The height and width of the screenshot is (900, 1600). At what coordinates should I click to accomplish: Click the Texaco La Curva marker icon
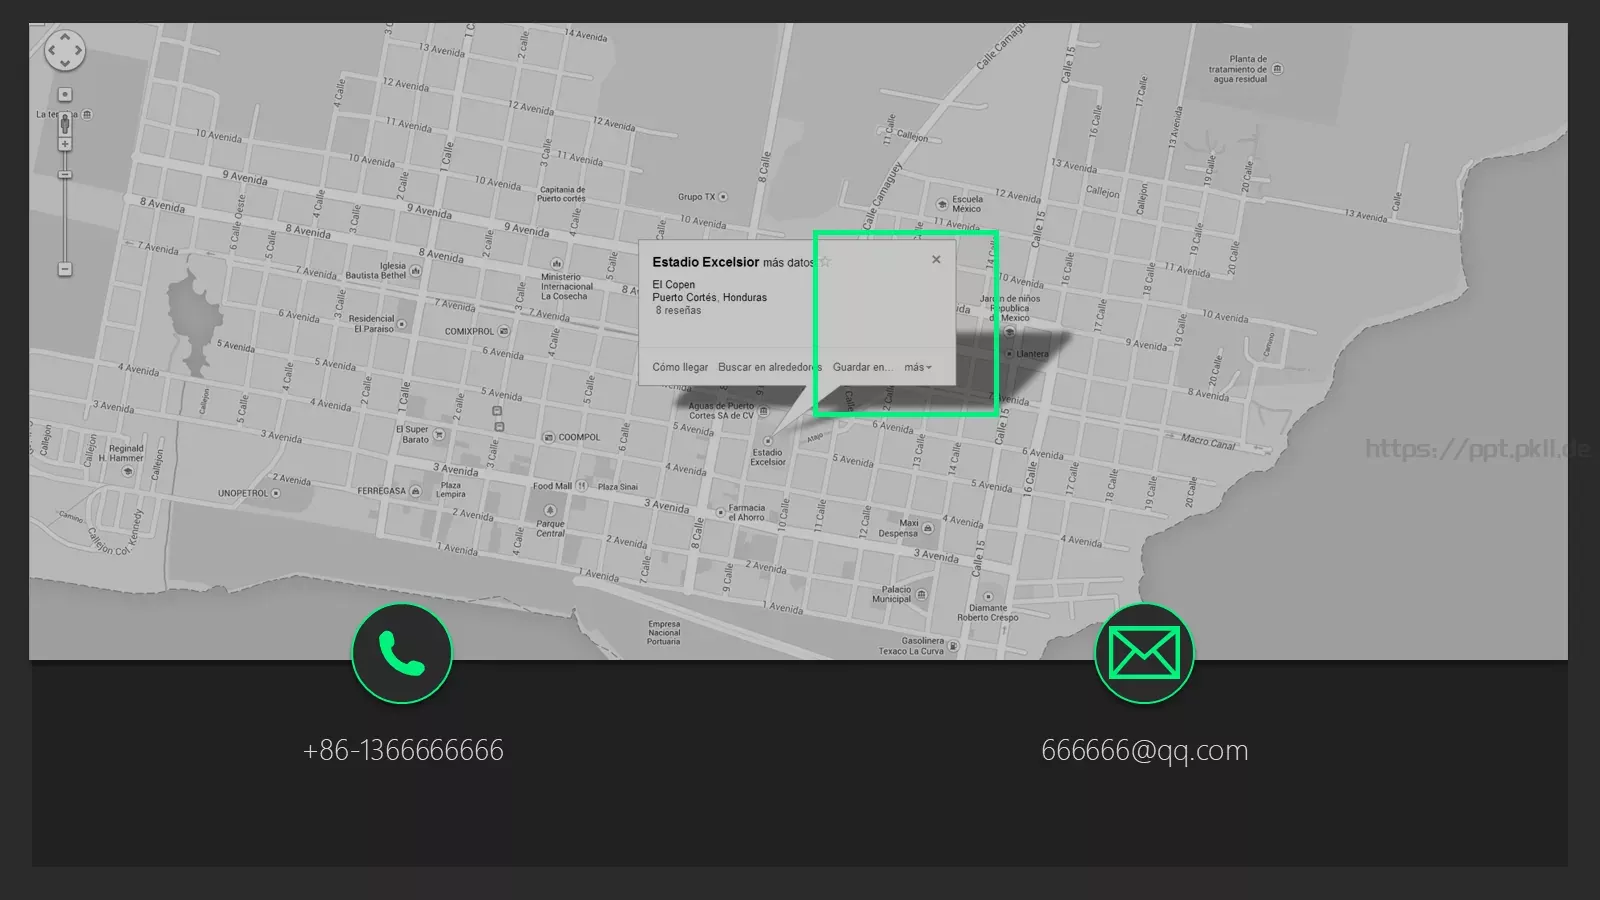tap(952, 647)
